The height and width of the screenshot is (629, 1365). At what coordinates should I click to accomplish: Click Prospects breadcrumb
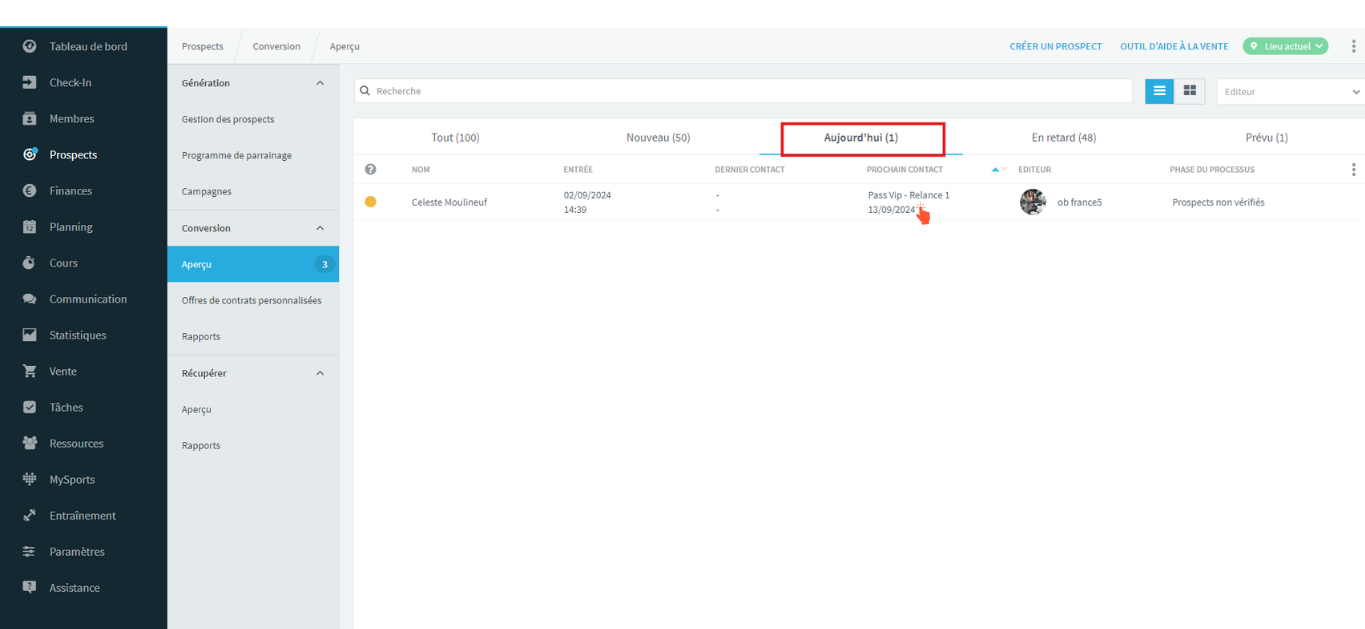(203, 46)
